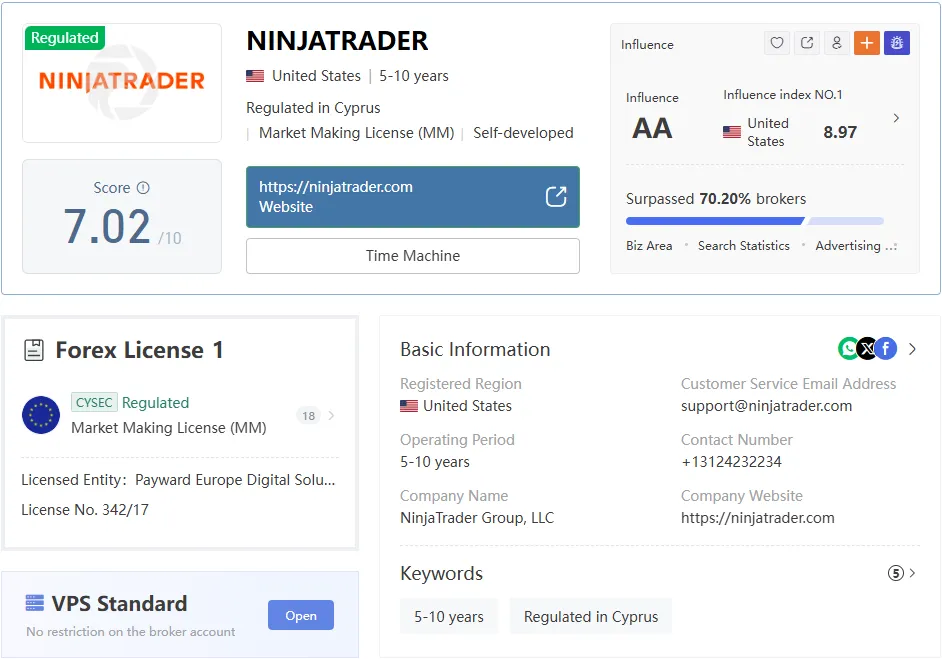
Task: Click License No. 342/17 text
Action: tap(85, 509)
